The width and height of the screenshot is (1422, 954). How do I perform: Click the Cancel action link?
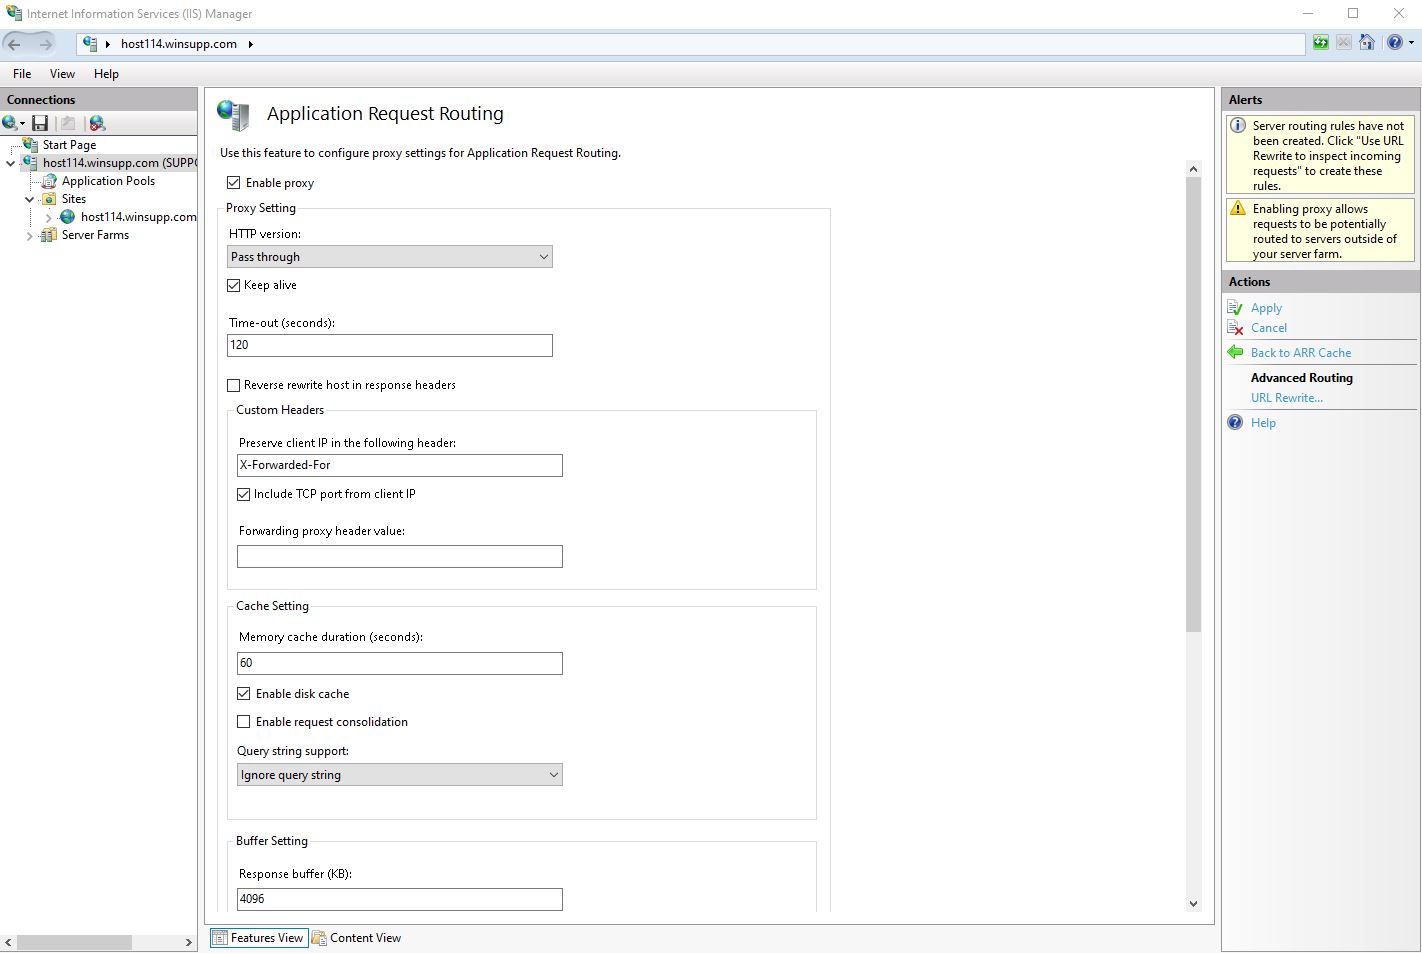(1269, 328)
